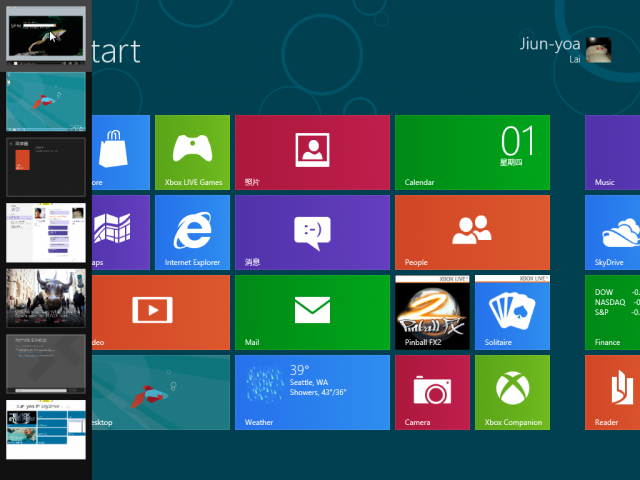640x480 pixels.
Task: Open the Desktop tile with fish
Action: click(x=161, y=392)
